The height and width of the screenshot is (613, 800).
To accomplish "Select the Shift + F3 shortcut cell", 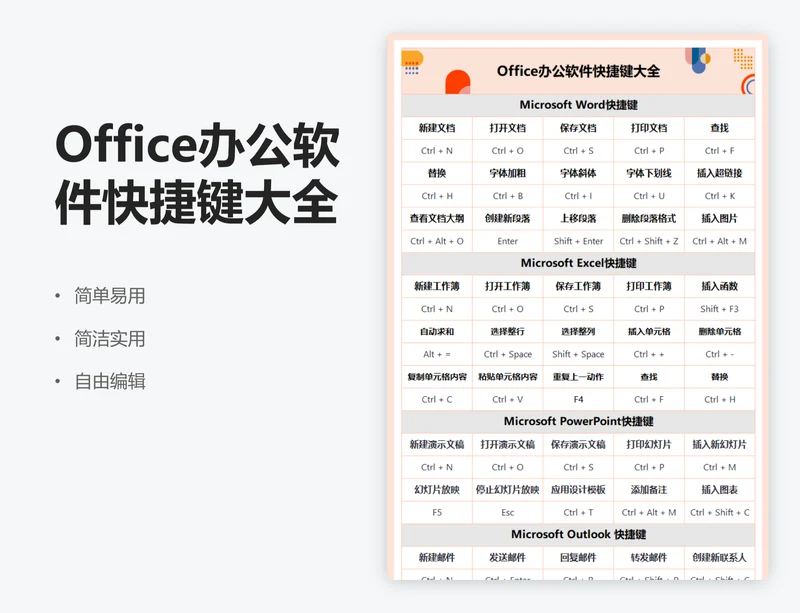I will pyautogui.click(x=719, y=309).
